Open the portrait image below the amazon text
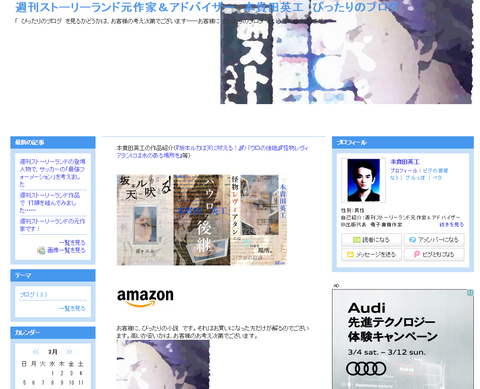480x389 pixels. click(163, 364)
